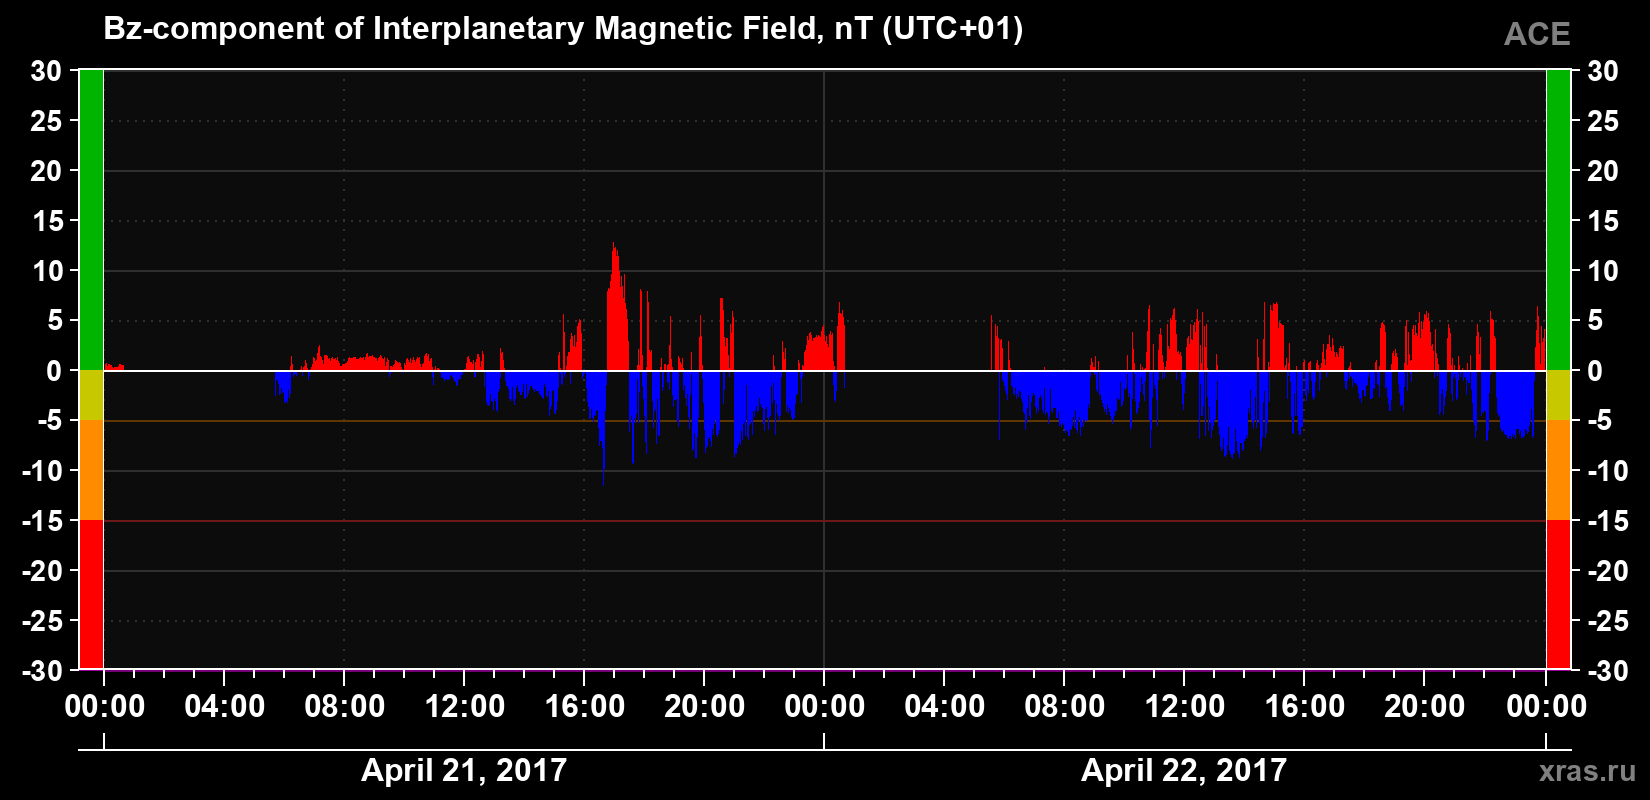The height and width of the screenshot is (800, 1650).
Task: Click the chart title 'Bz-component of Interplanetary Magnetic Field'
Action: point(459,29)
